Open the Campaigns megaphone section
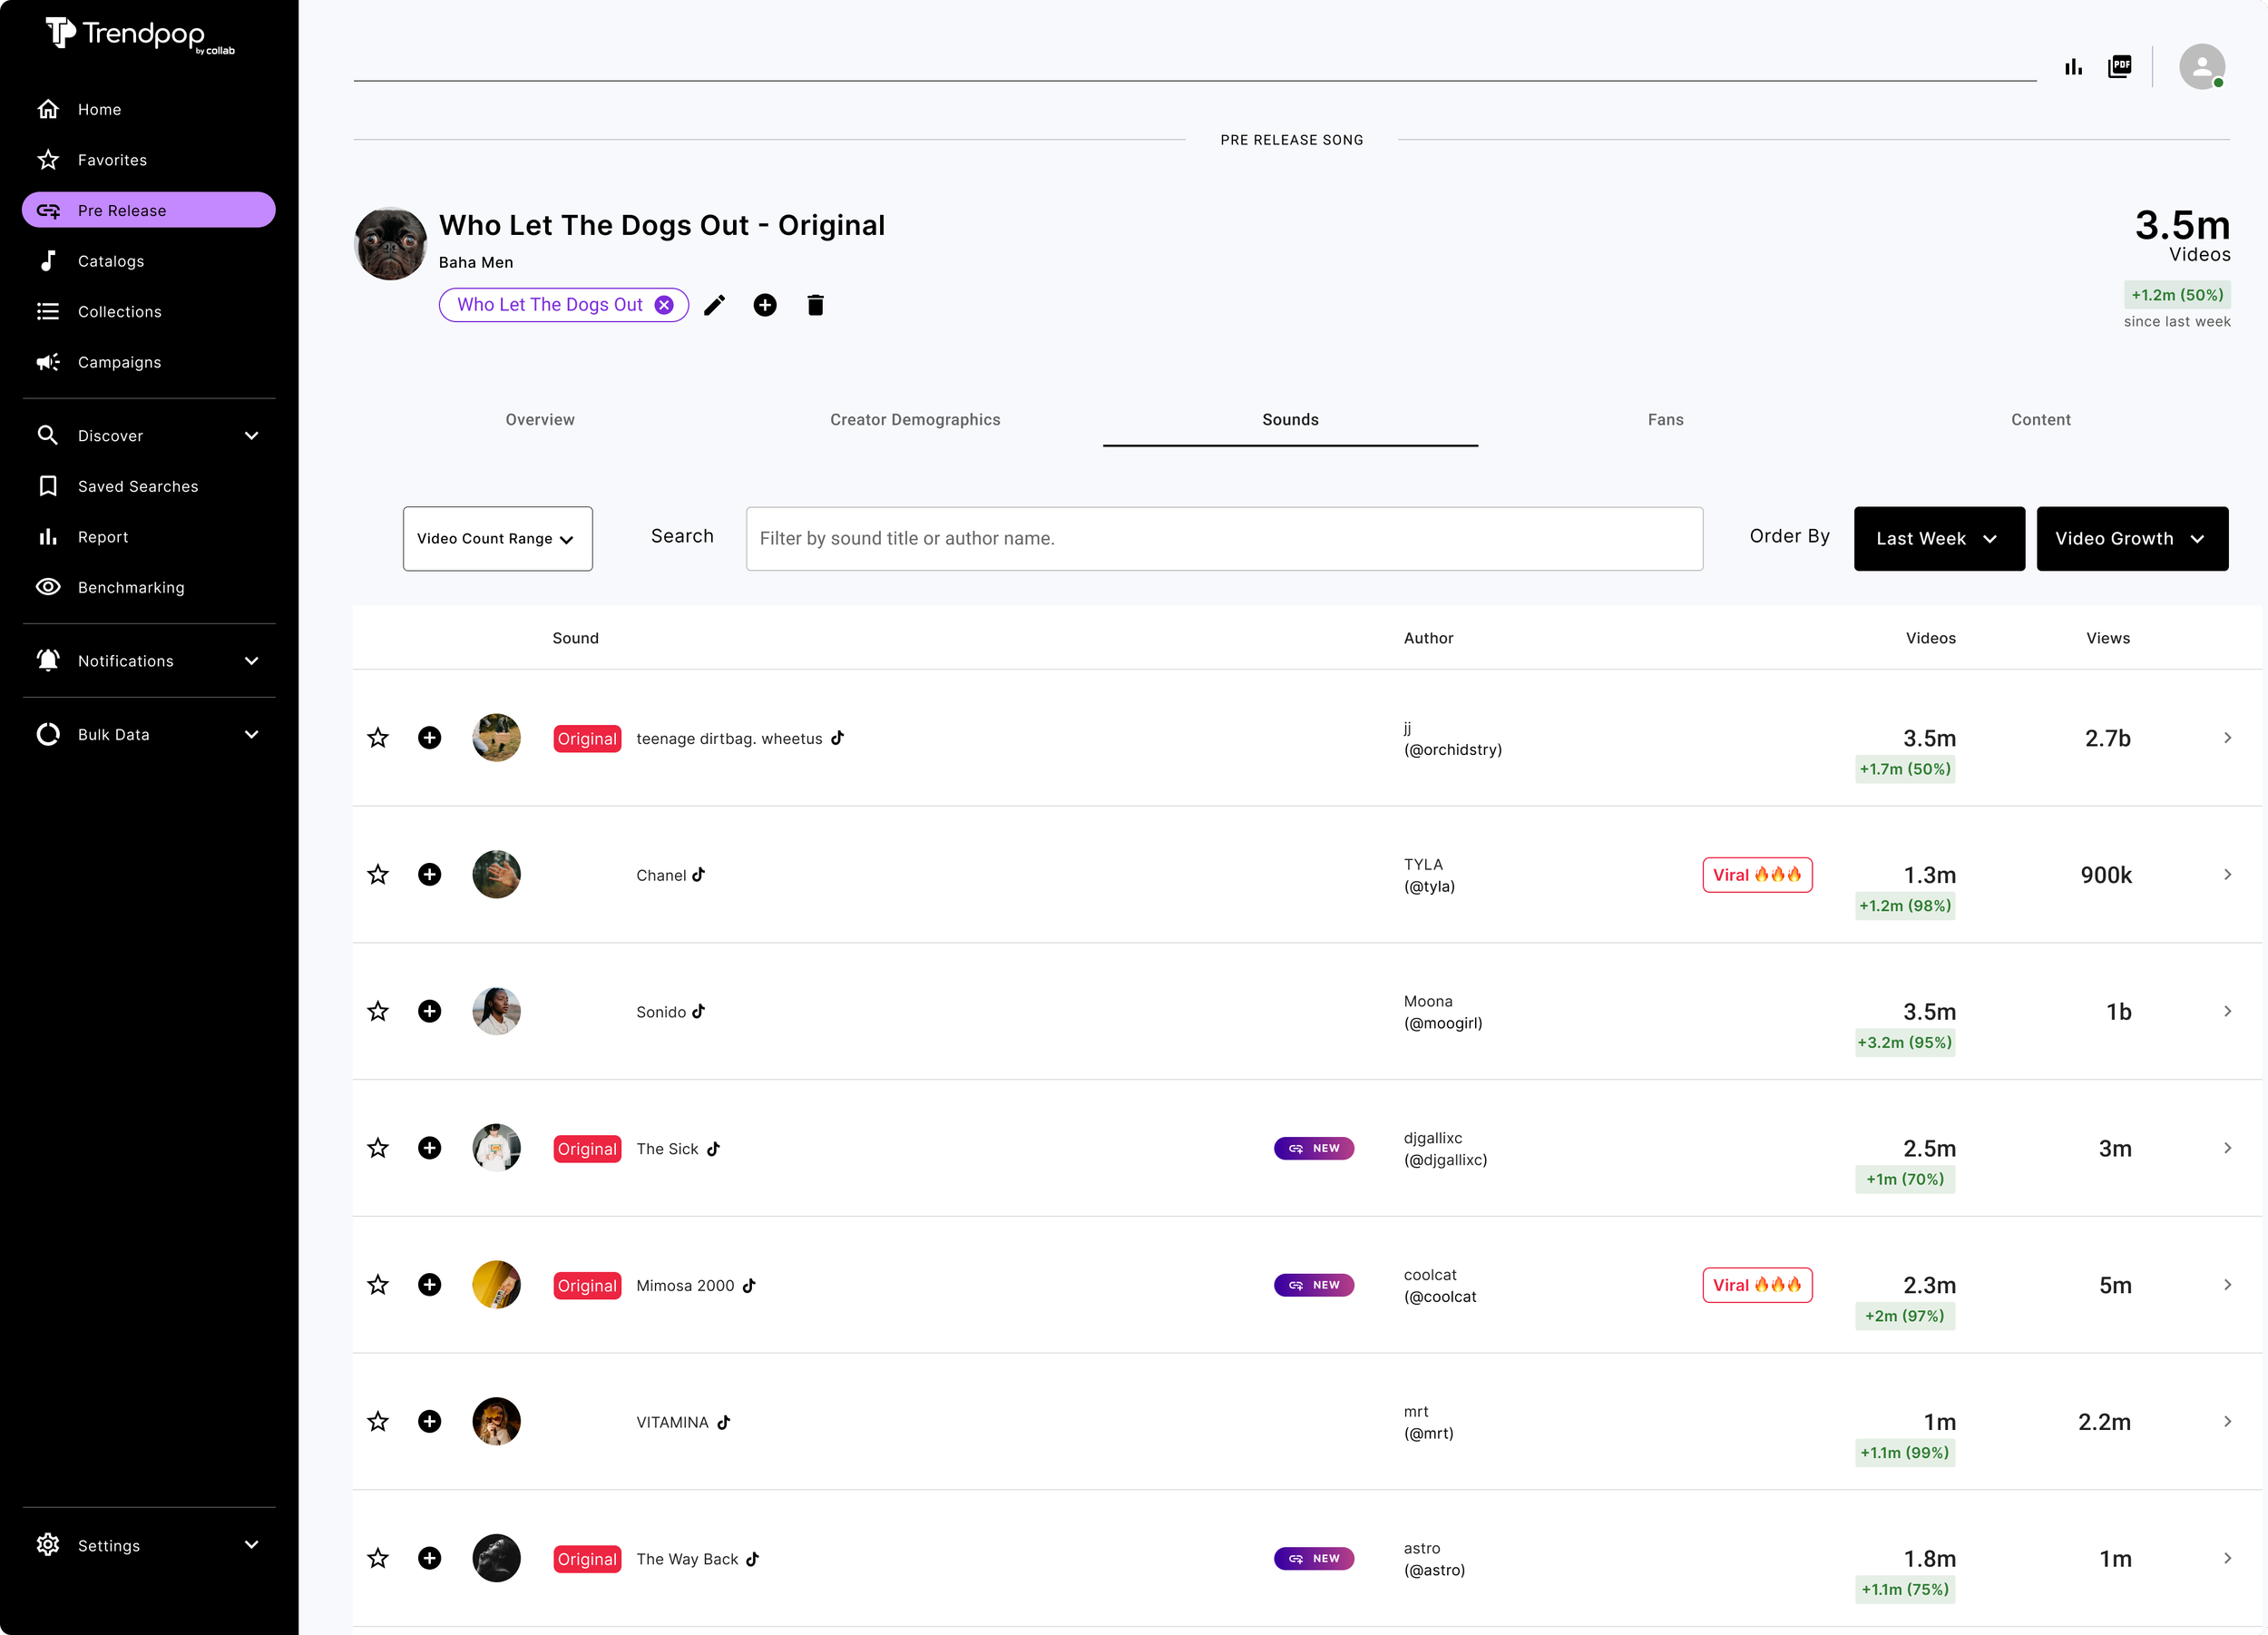Image resolution: width=2268 pixels, height=1635 pixels. point(48,362)
